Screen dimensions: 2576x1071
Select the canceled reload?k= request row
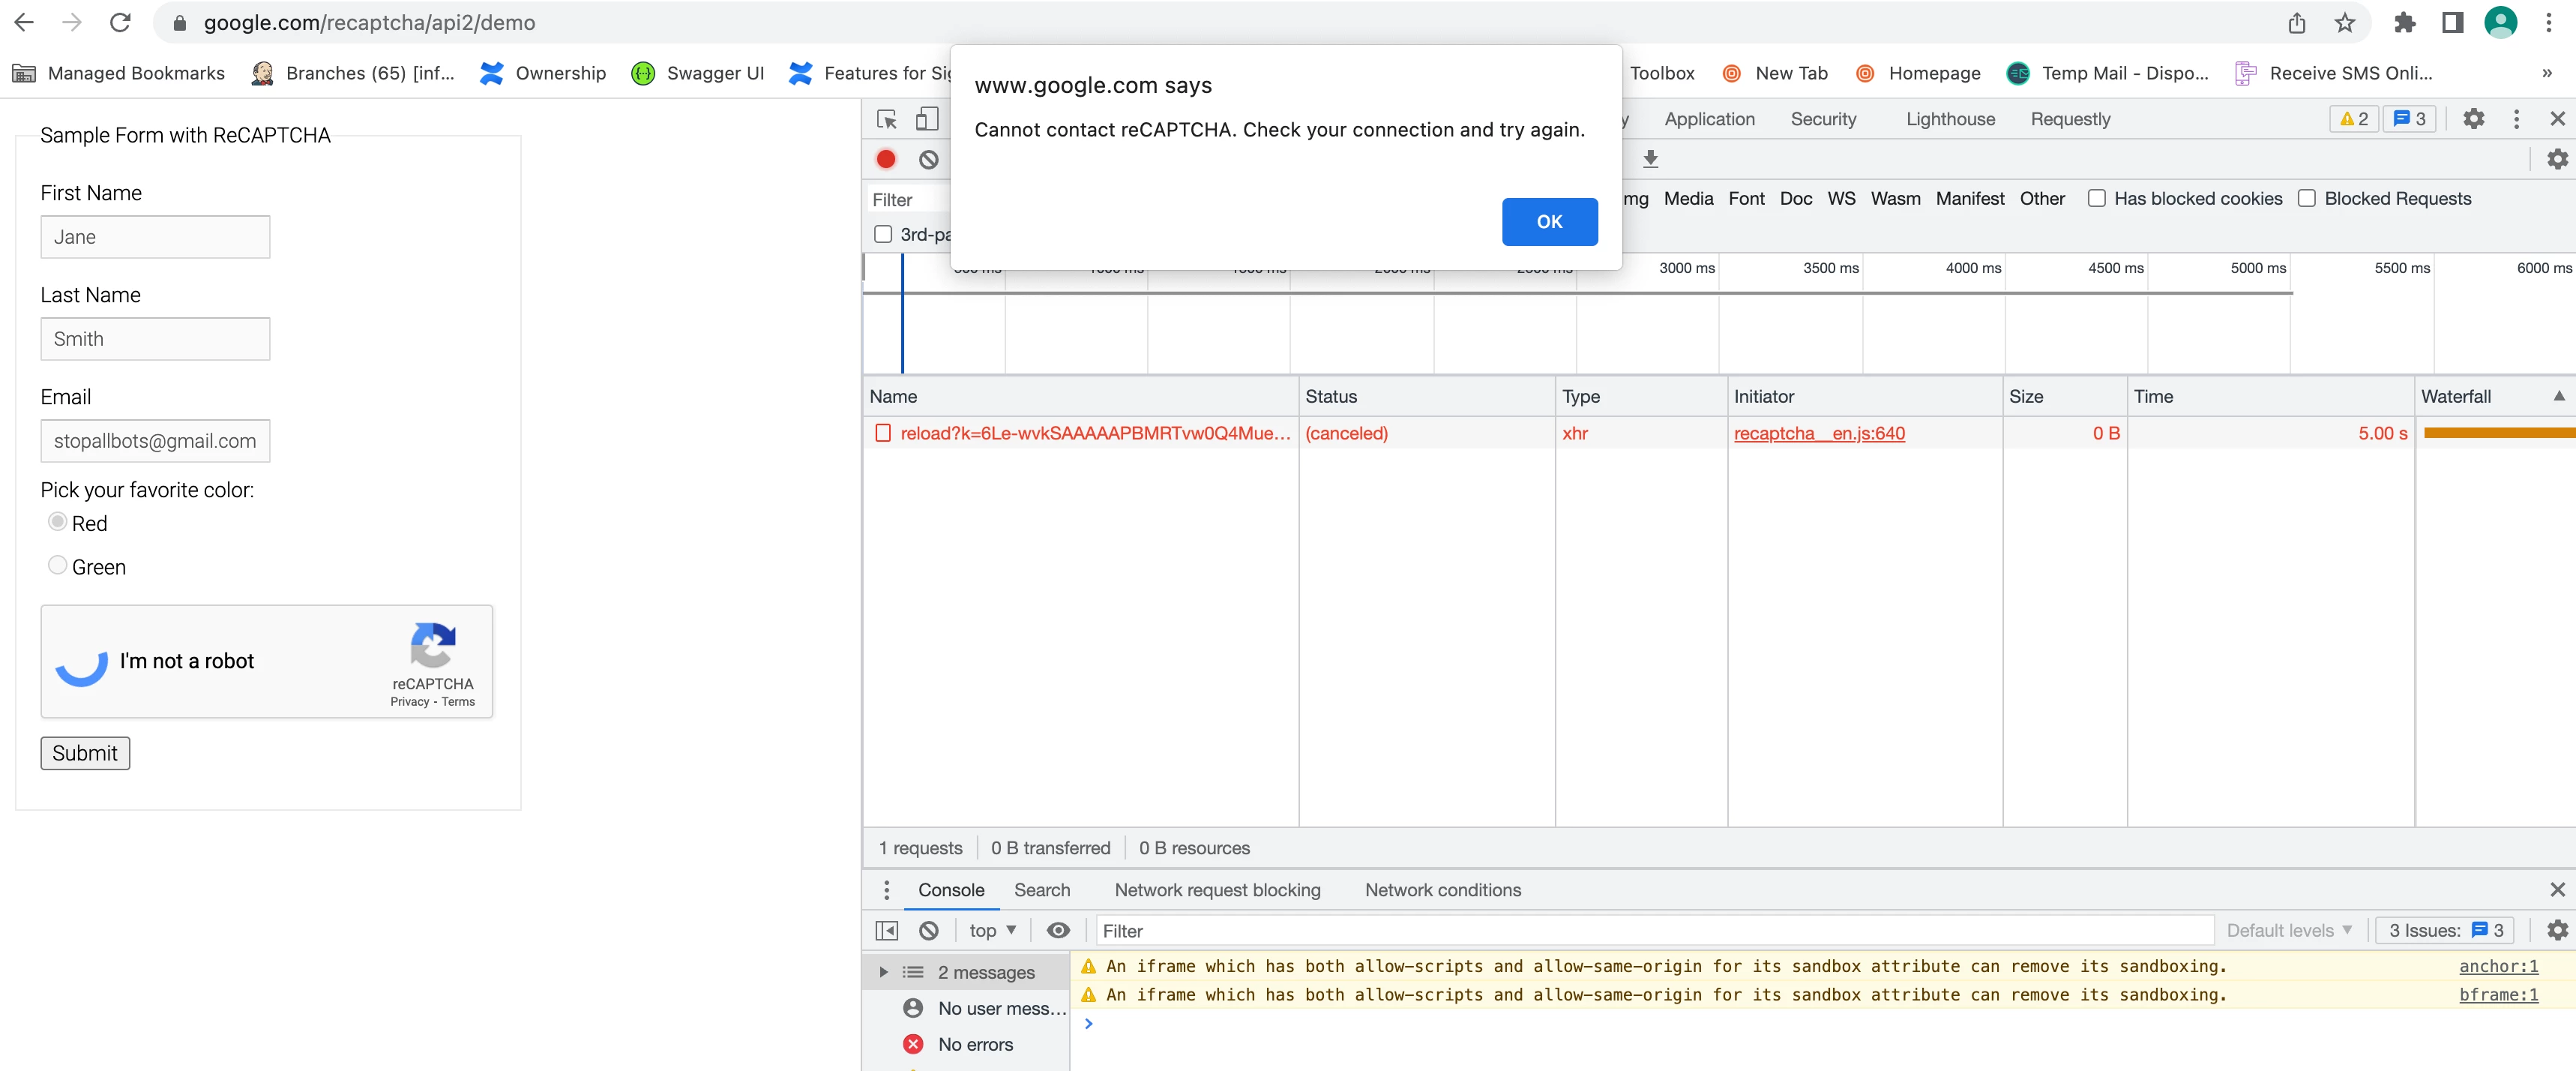coord(1719,433)
